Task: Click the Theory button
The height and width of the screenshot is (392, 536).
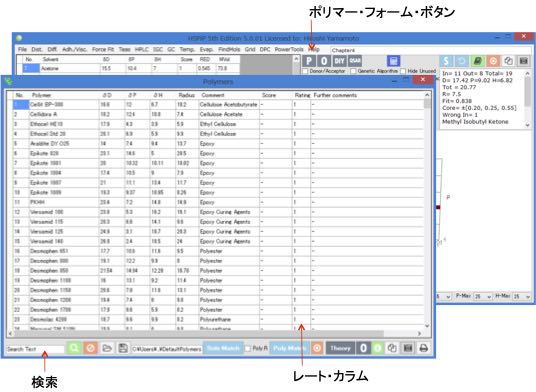Action: 340,348
